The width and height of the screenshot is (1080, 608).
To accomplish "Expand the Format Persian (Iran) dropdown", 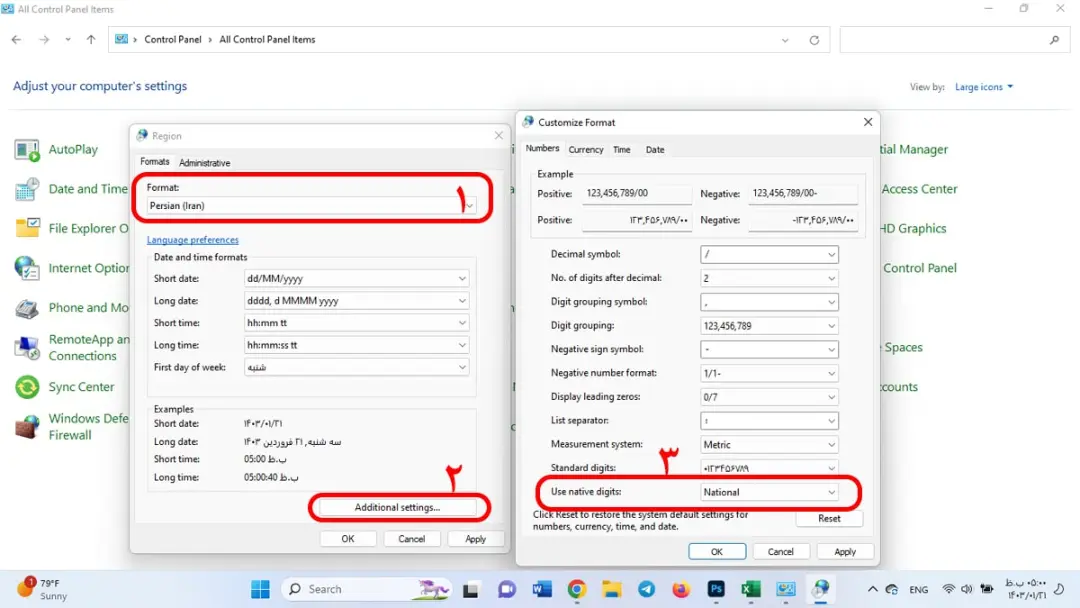I will pyautogui.click(x=311, y=205).
